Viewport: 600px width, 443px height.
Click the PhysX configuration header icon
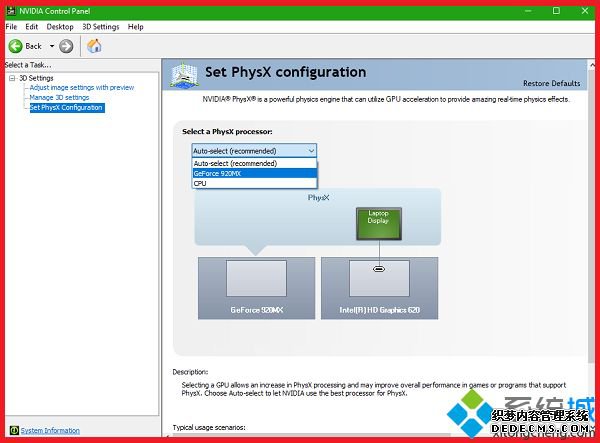click(x=184, y=75)
